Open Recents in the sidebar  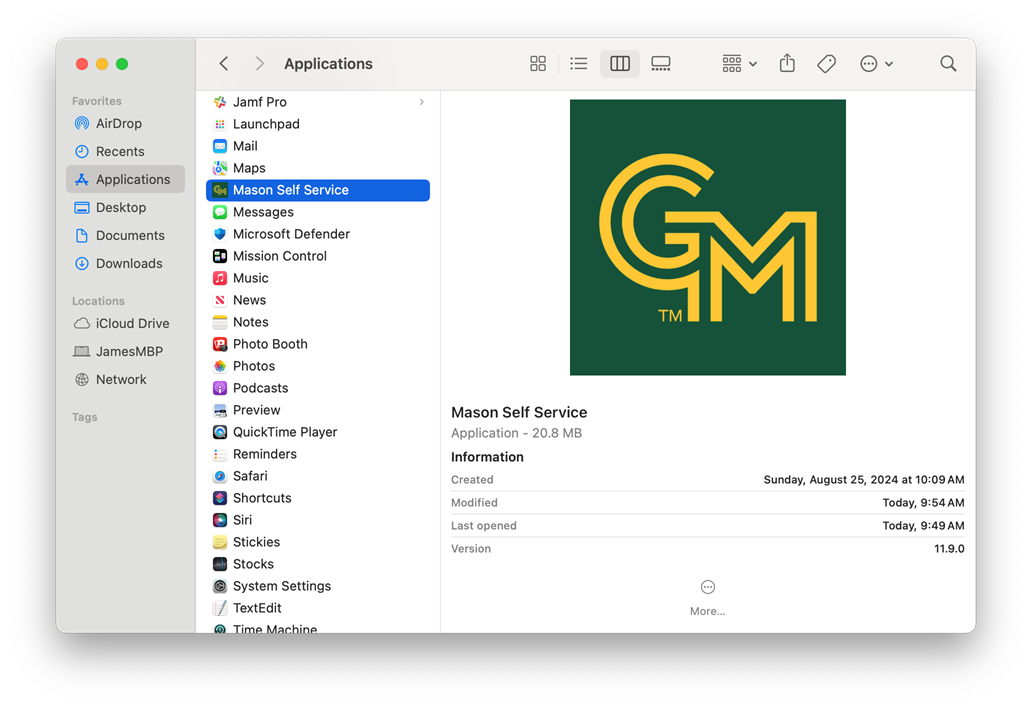point(125,151)
